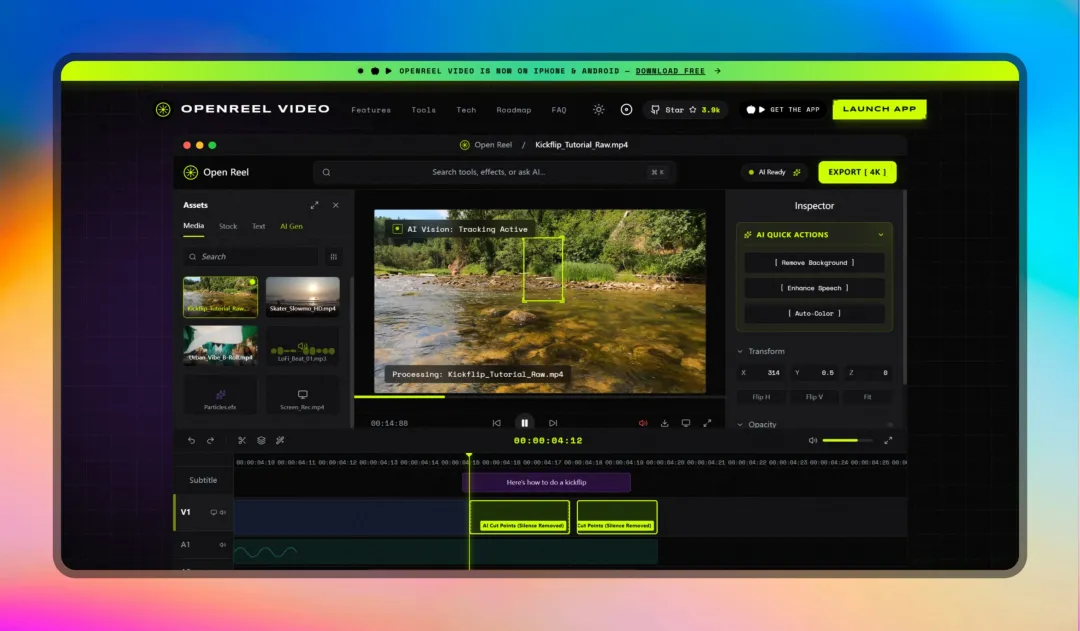Screen dimensions: 1080x631
Task: Select the magic wand tool
Action: click(280, 440)
